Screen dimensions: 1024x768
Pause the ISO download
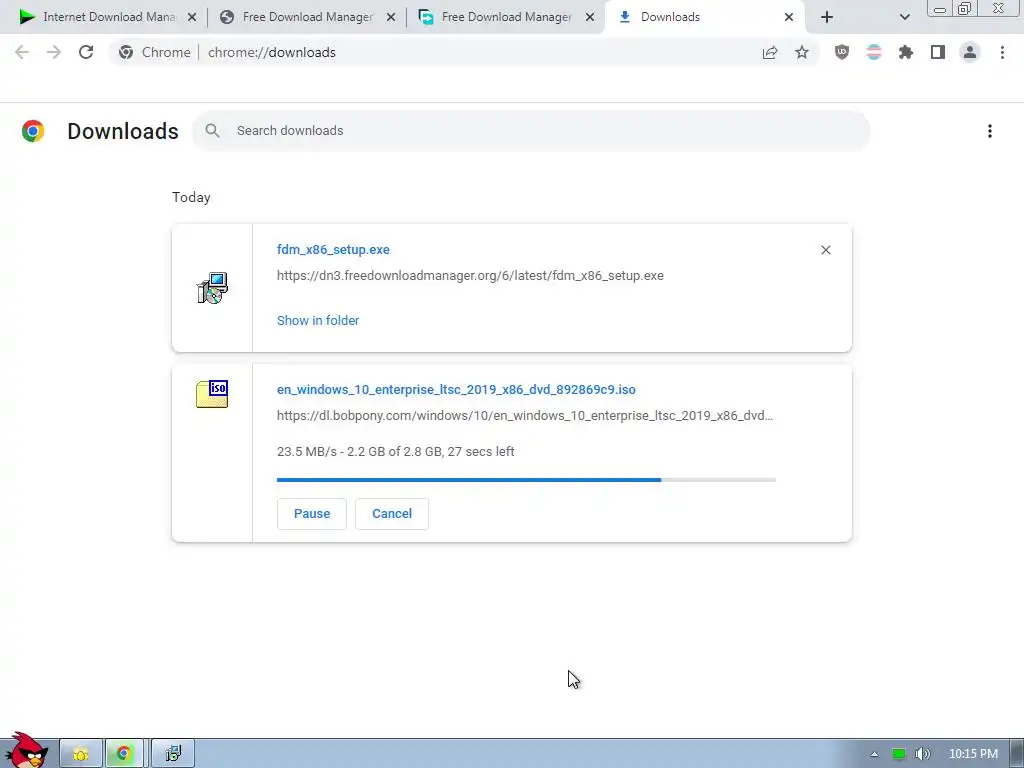pyautogui.click(x=312, y=514)
